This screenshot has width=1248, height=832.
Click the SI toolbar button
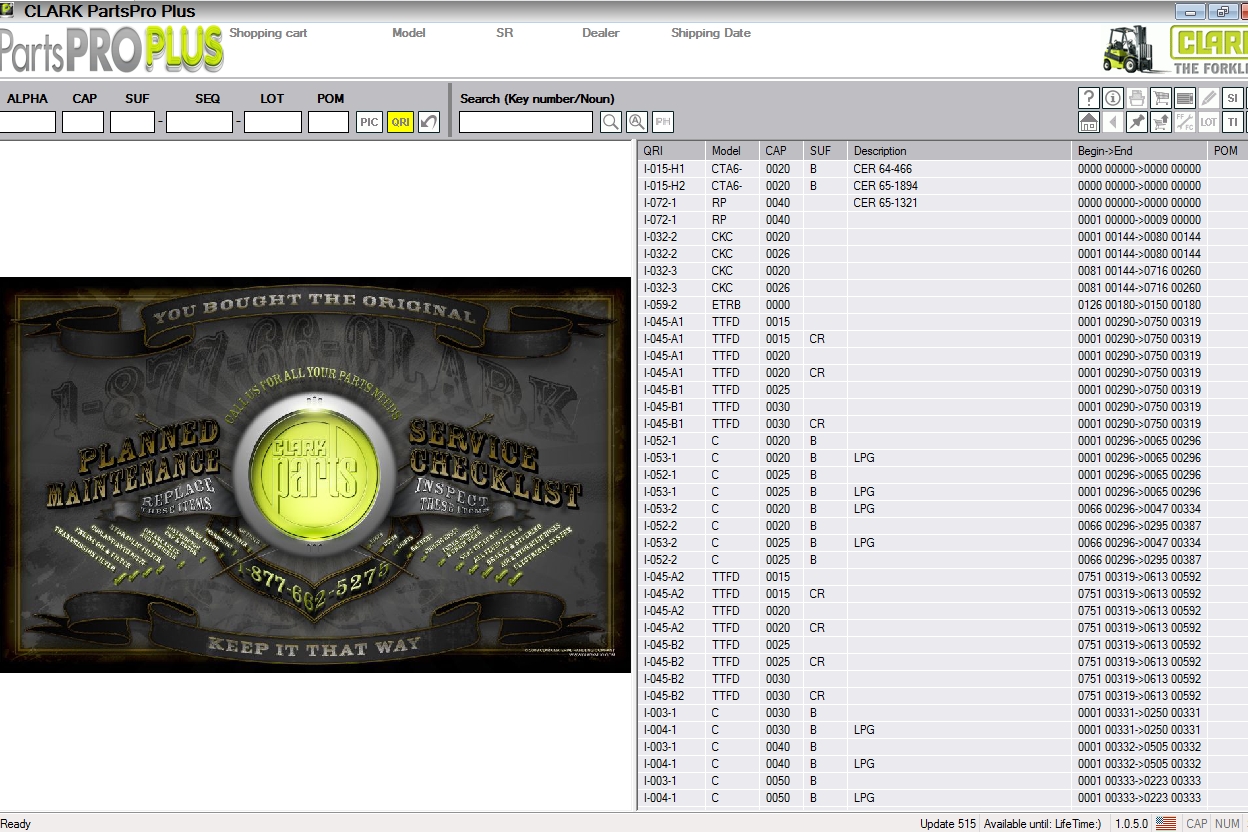[x=1233, y=98]
